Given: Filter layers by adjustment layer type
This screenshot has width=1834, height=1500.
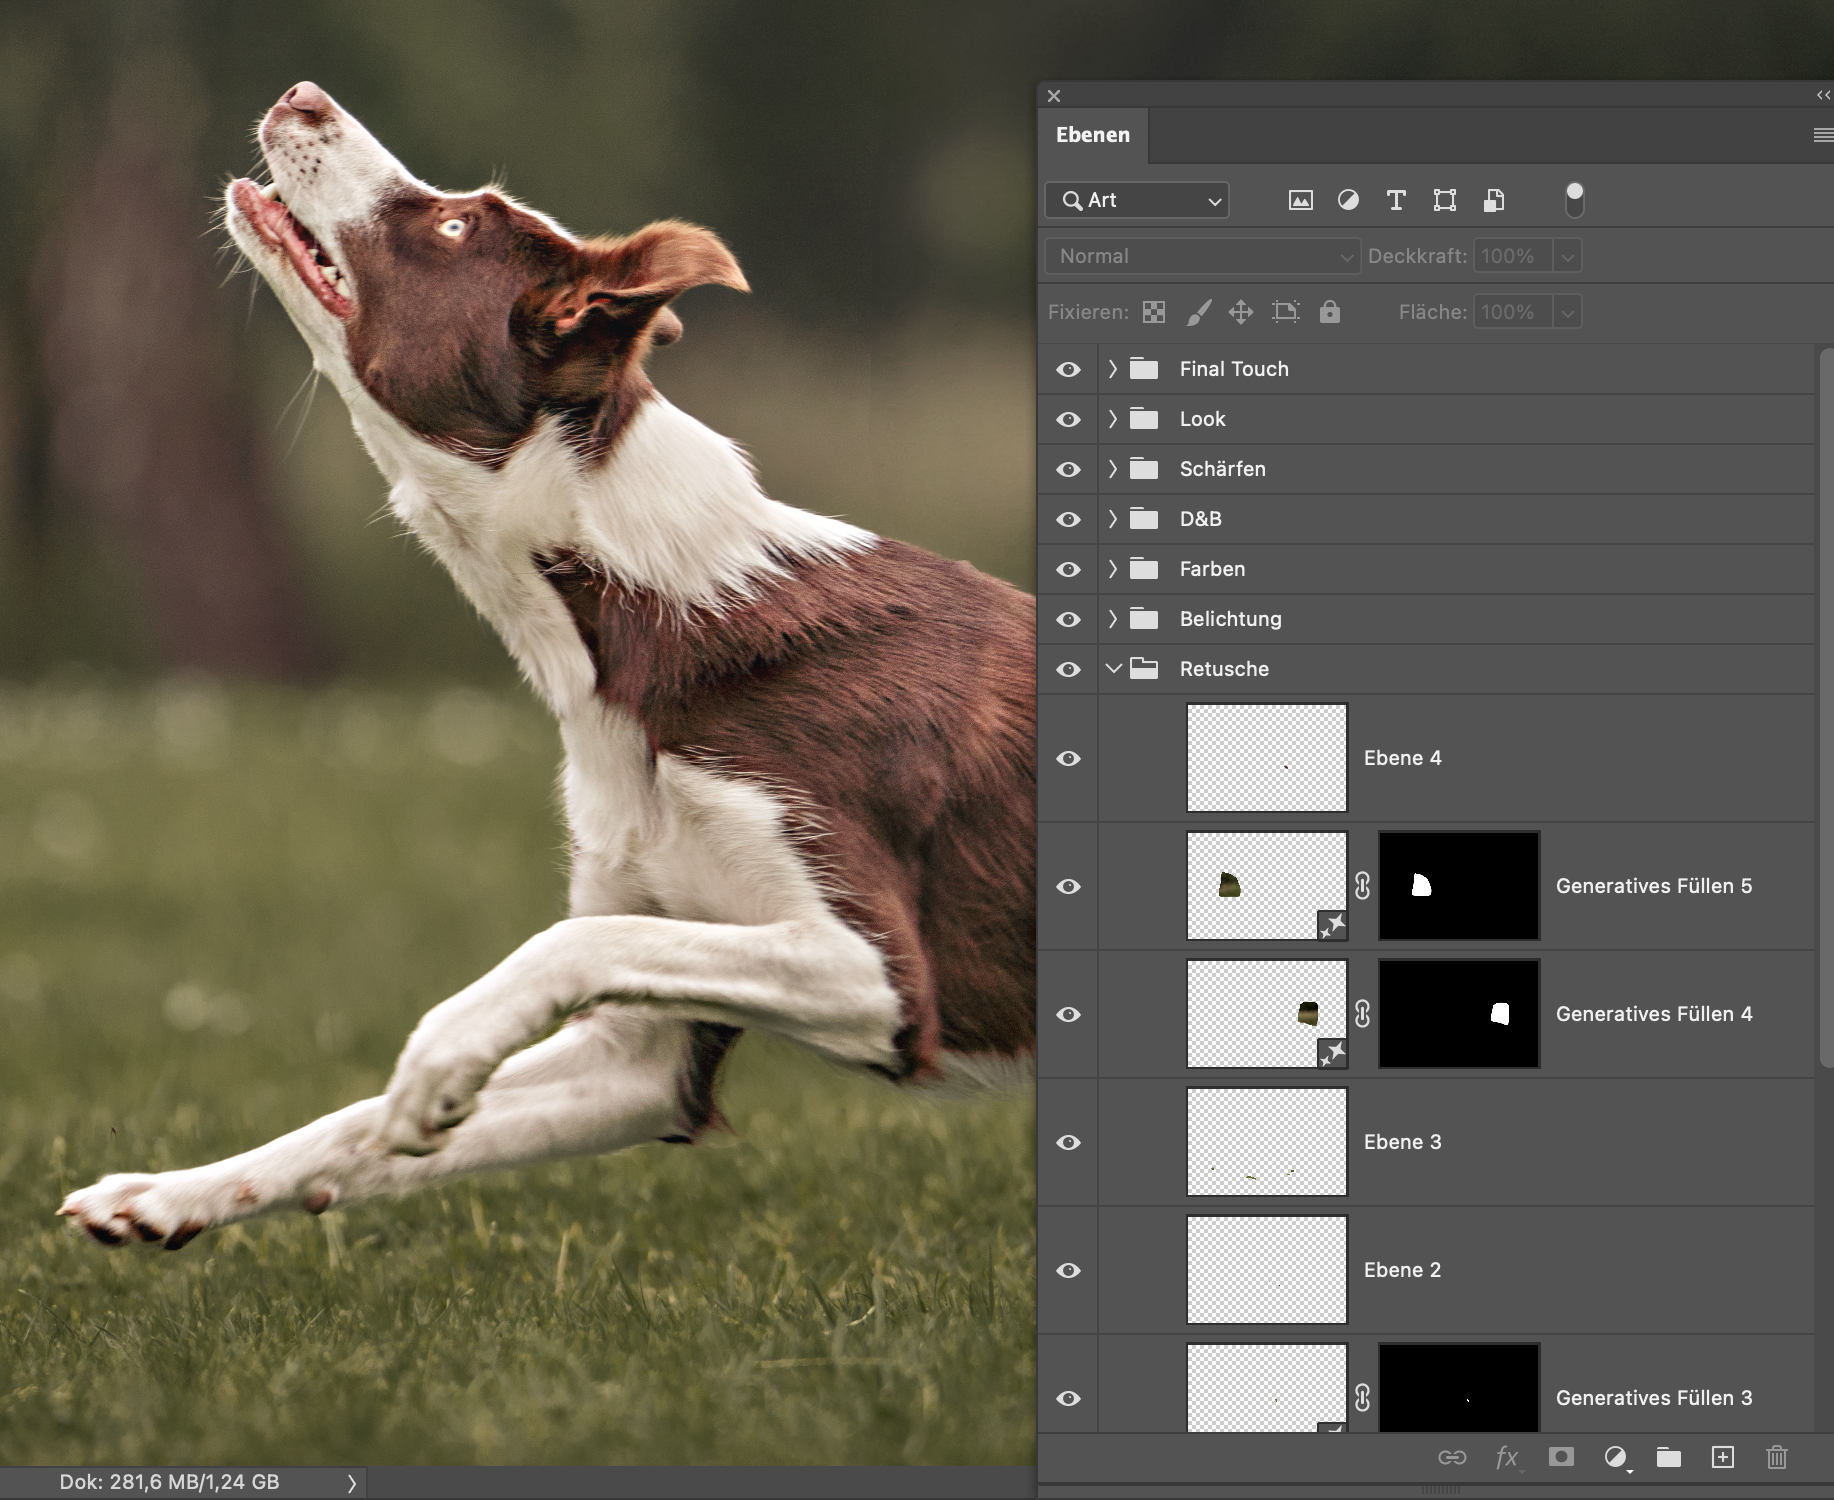Looking at the screenshot, I should coord(1348,200).
